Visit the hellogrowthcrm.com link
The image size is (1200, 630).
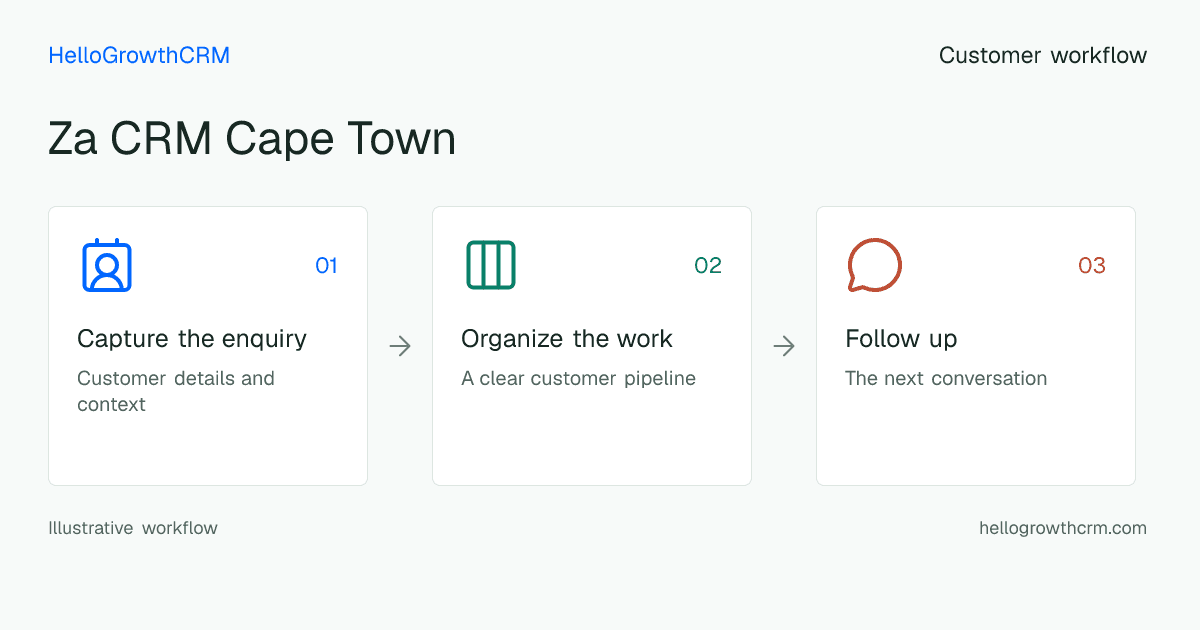pyautogui.click(x=1063, y=528)
